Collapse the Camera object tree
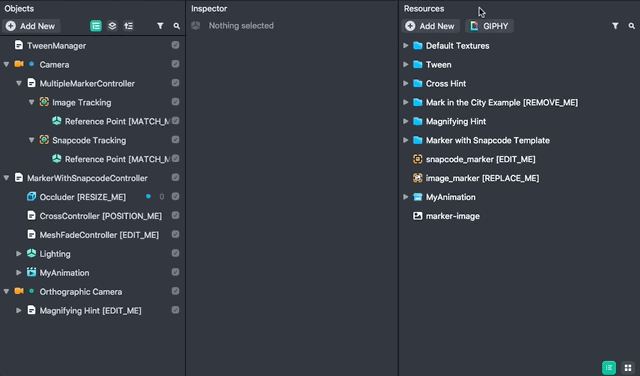Screen dimensions: 640x376 [6, 65]
